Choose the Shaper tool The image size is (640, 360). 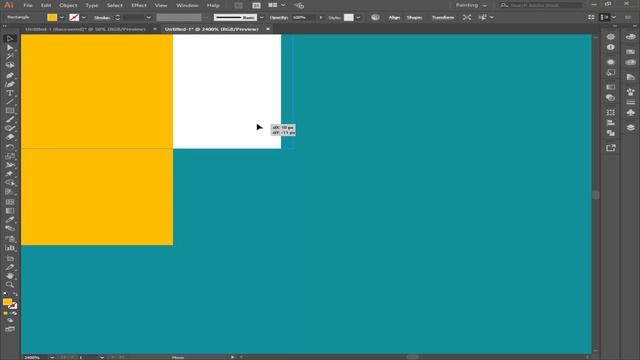[x=10, y=128]
